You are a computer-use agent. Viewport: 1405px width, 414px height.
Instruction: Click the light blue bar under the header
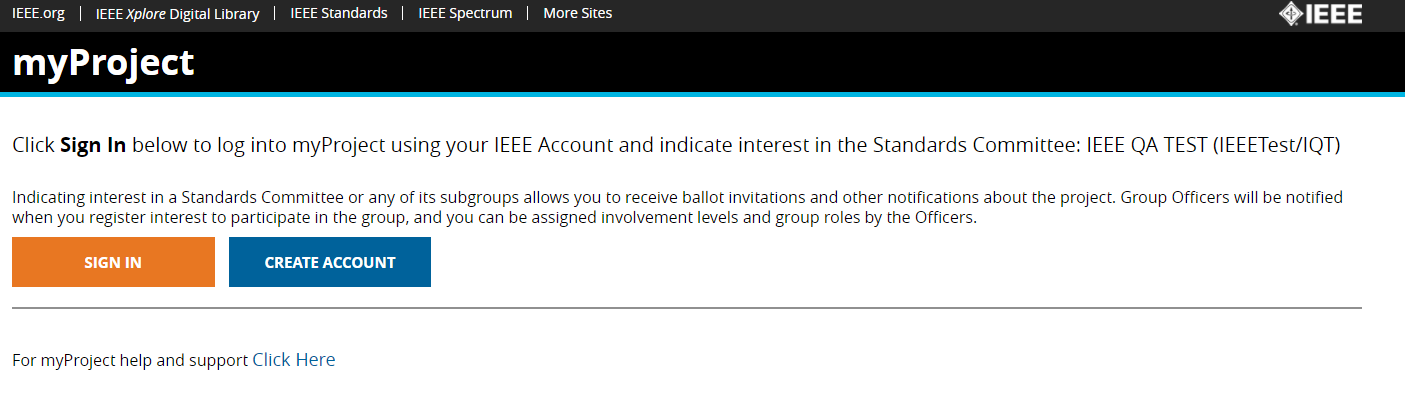tap(702, 94)
